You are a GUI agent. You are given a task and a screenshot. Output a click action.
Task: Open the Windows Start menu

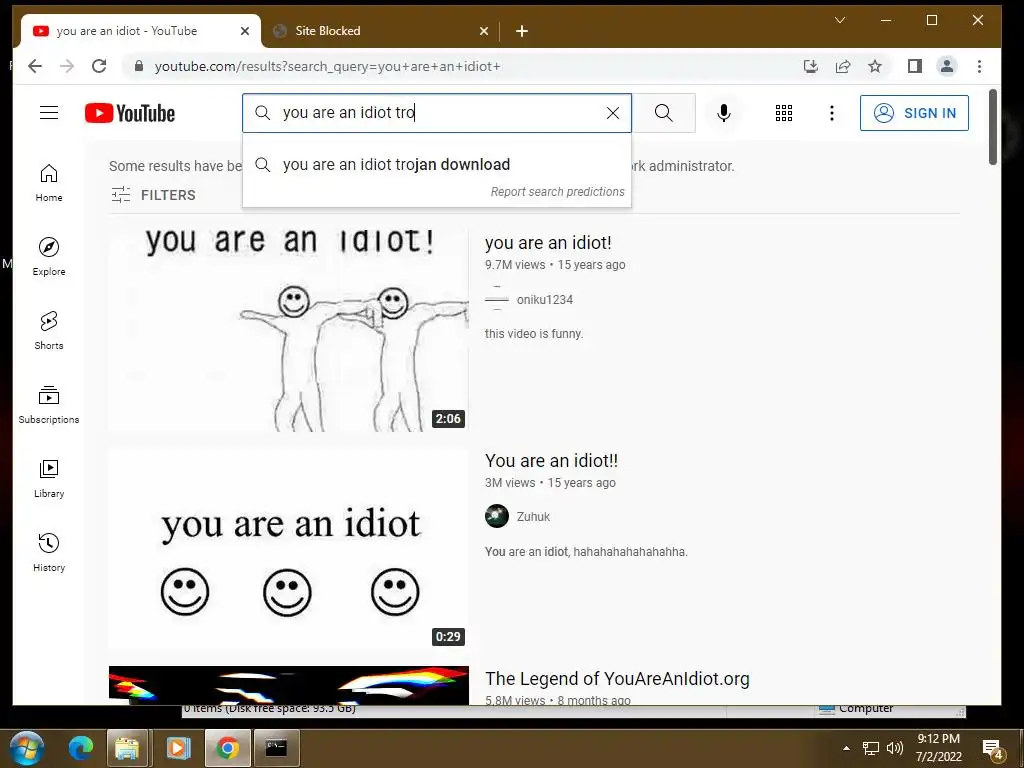click(x=26, y=747)
